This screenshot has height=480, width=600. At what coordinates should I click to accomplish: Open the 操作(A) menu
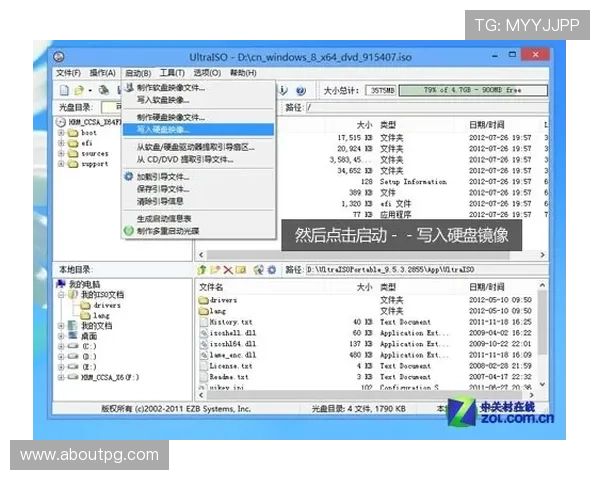[103, 73]
